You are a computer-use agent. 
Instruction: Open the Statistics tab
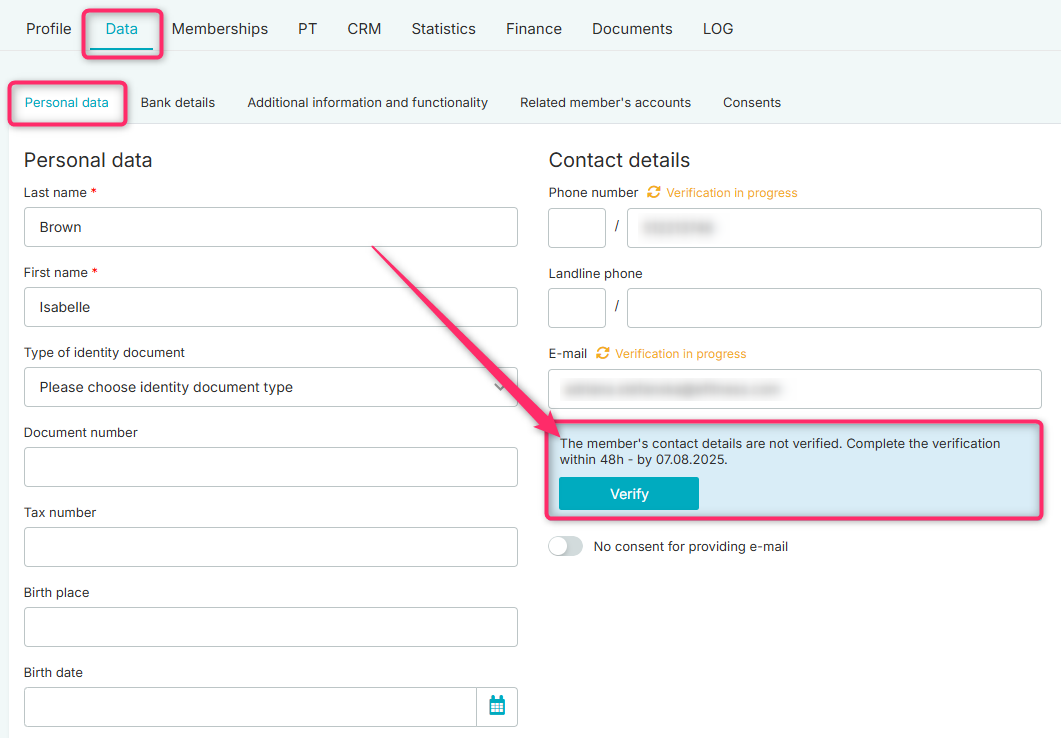pyautogui.click(x=443, y=29)
